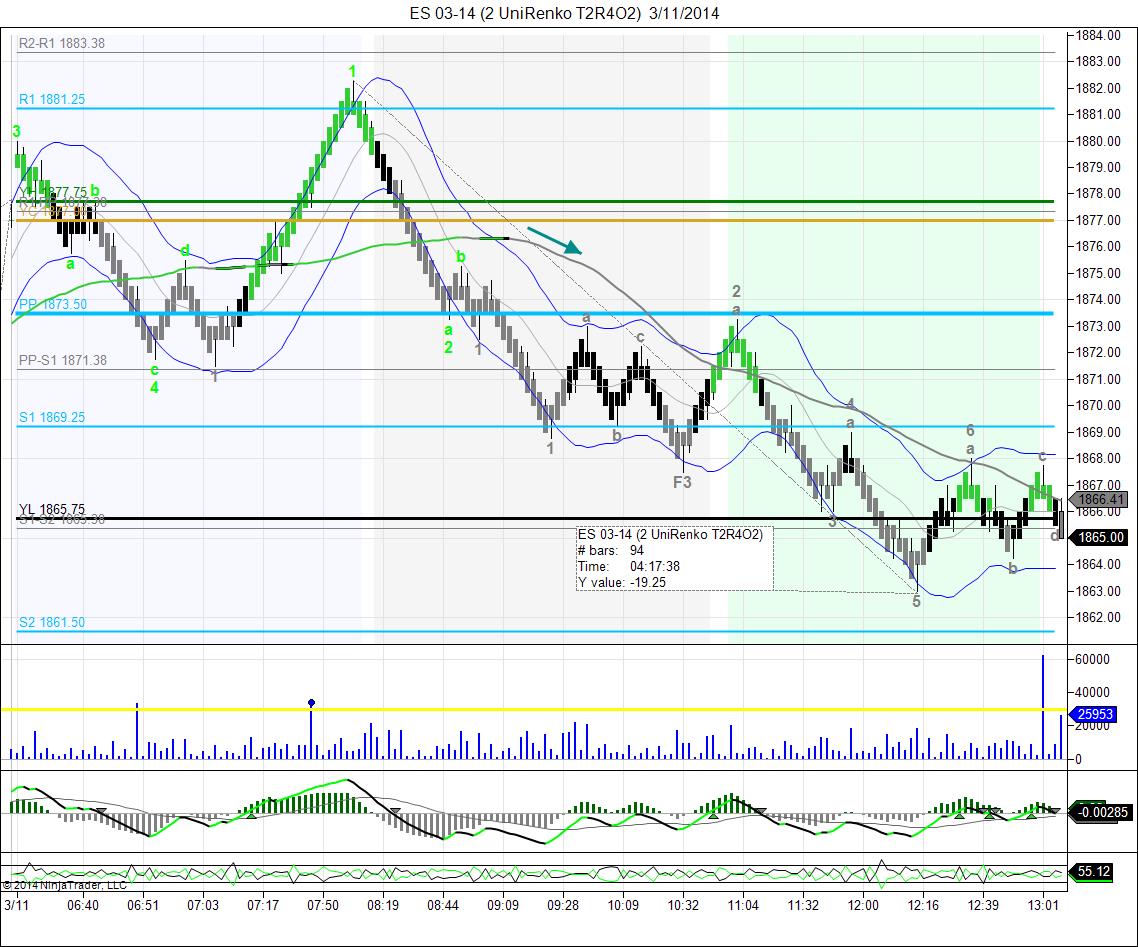
Task: Click the '# bars: 94' info line
Action: coord(610,550)
